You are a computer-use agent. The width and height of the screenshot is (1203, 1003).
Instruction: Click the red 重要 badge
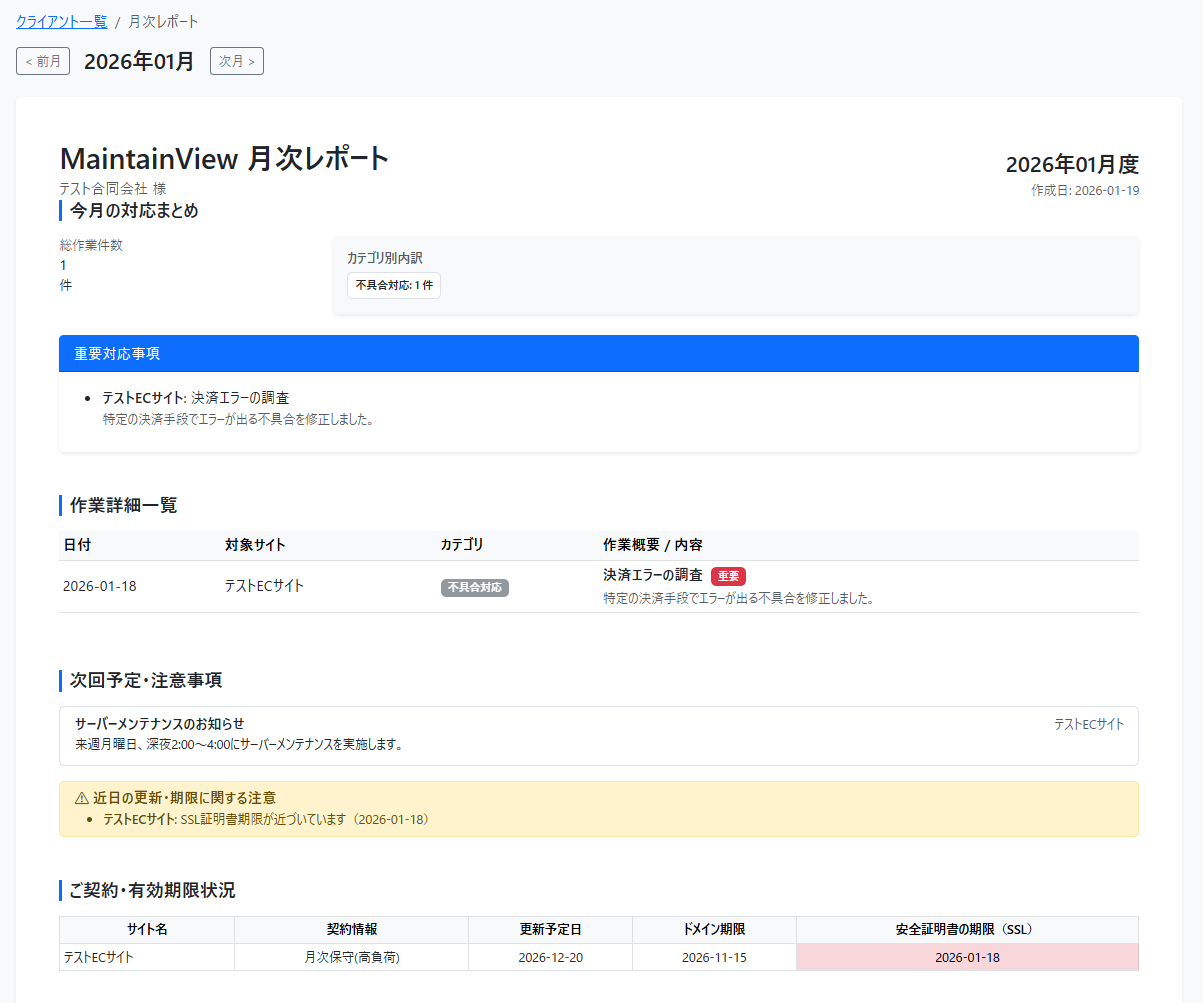click(728, 576)
